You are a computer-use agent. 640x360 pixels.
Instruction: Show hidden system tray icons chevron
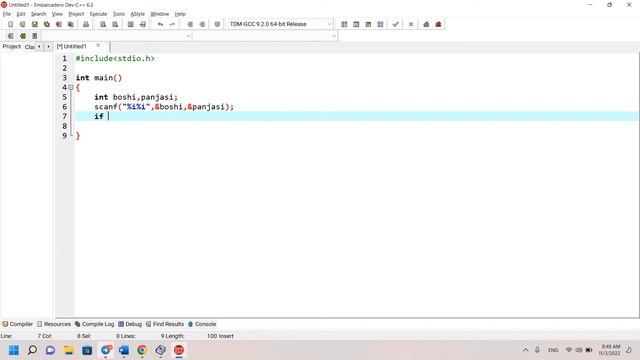(525, 350)
